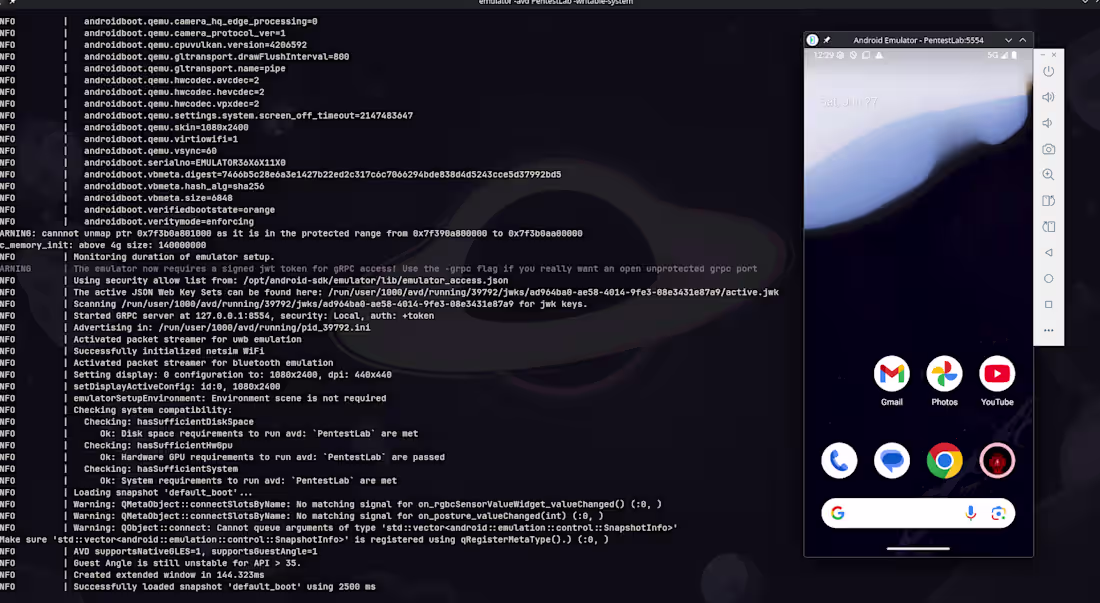The height and width of the screenshot is (603, 1100).
Task: Tap the gesture navigation handle at screen bottom
Action: pos(918,549)
